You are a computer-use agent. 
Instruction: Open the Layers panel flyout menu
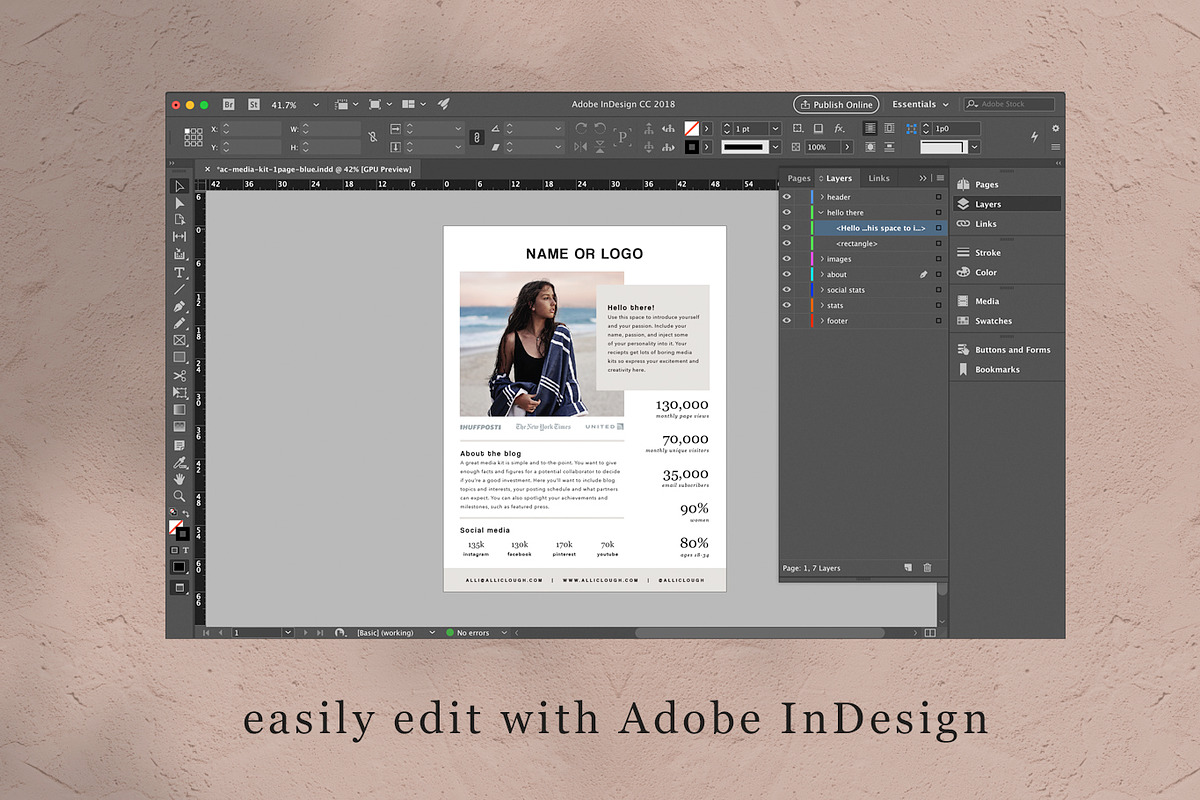pos(940,178)
